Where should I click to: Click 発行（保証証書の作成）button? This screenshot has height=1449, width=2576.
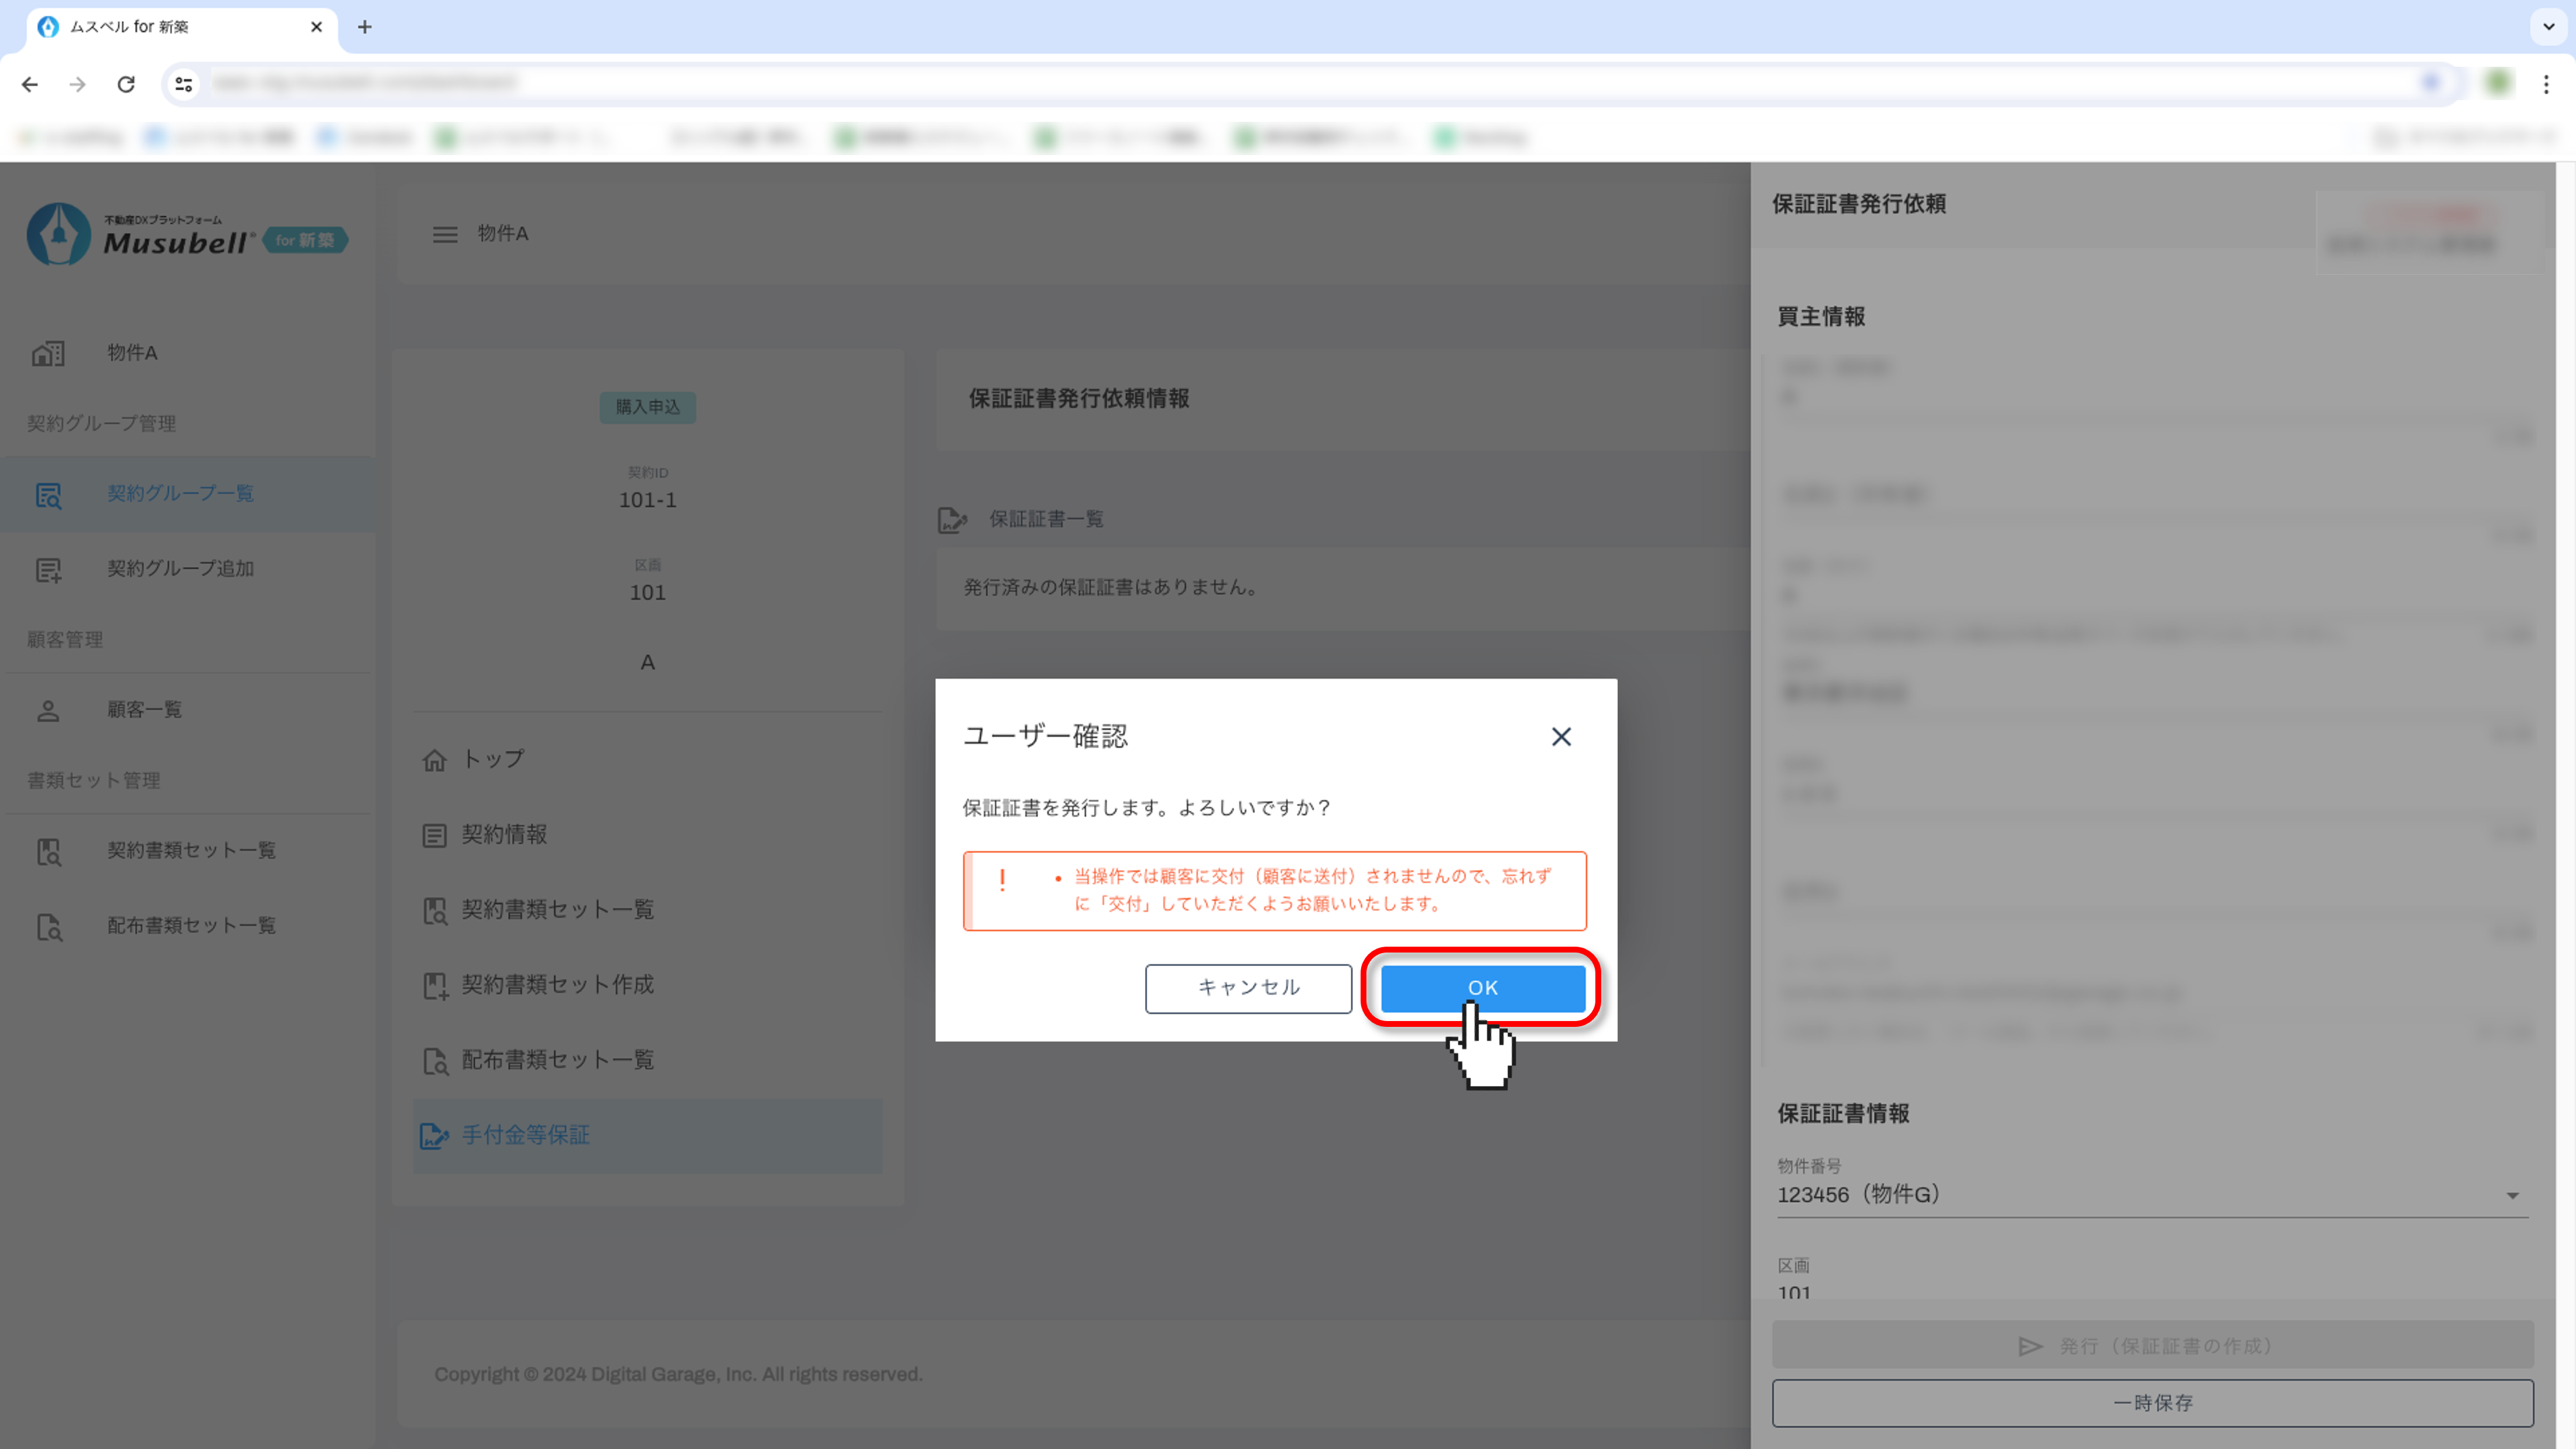[2152, 1346]
